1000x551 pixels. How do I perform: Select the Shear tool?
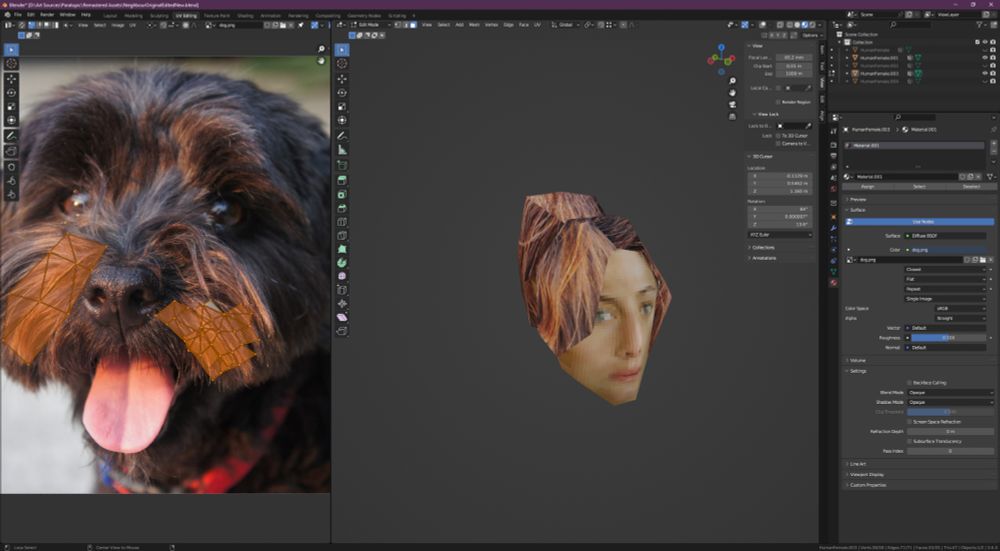click(342, 317)
